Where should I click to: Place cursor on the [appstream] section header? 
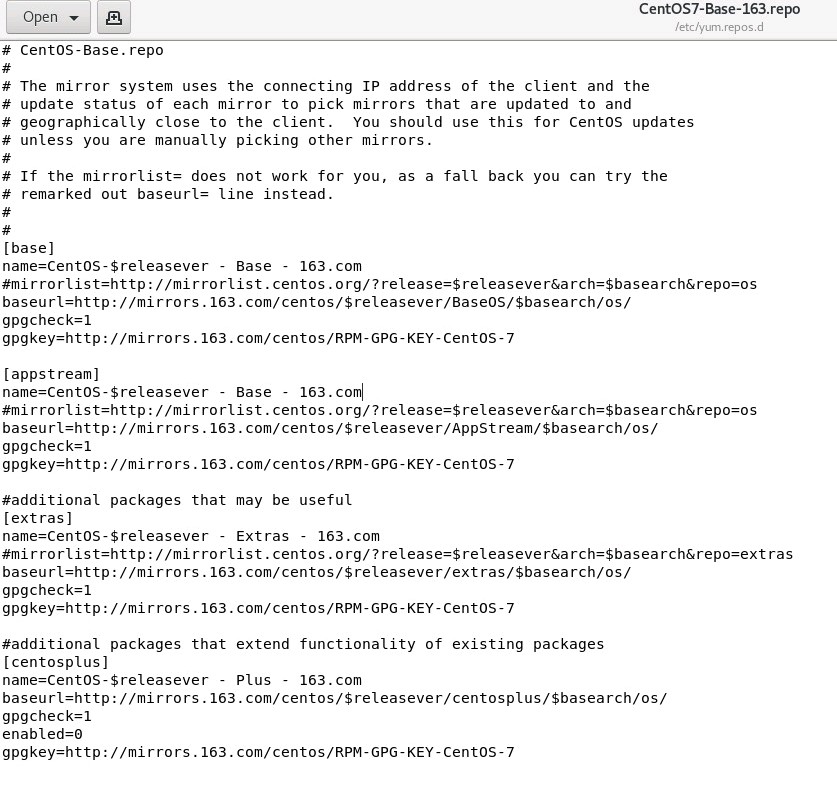[51, 374]
